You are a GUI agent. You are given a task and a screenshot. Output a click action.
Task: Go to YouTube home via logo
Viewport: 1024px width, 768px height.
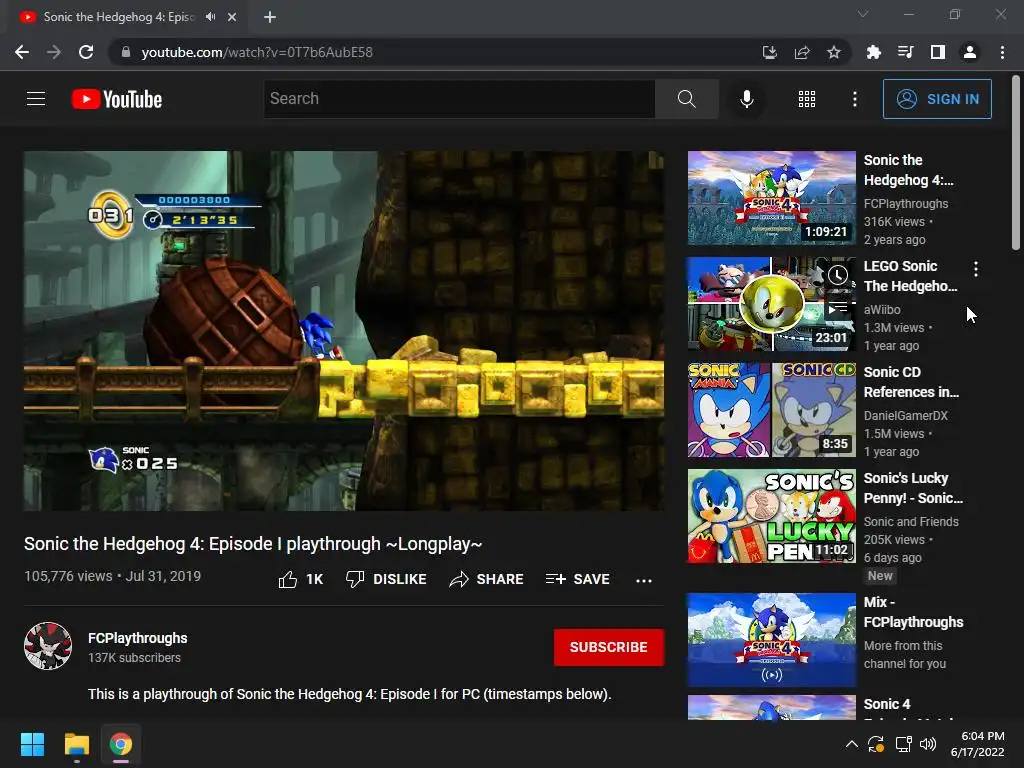click(117, 99)
